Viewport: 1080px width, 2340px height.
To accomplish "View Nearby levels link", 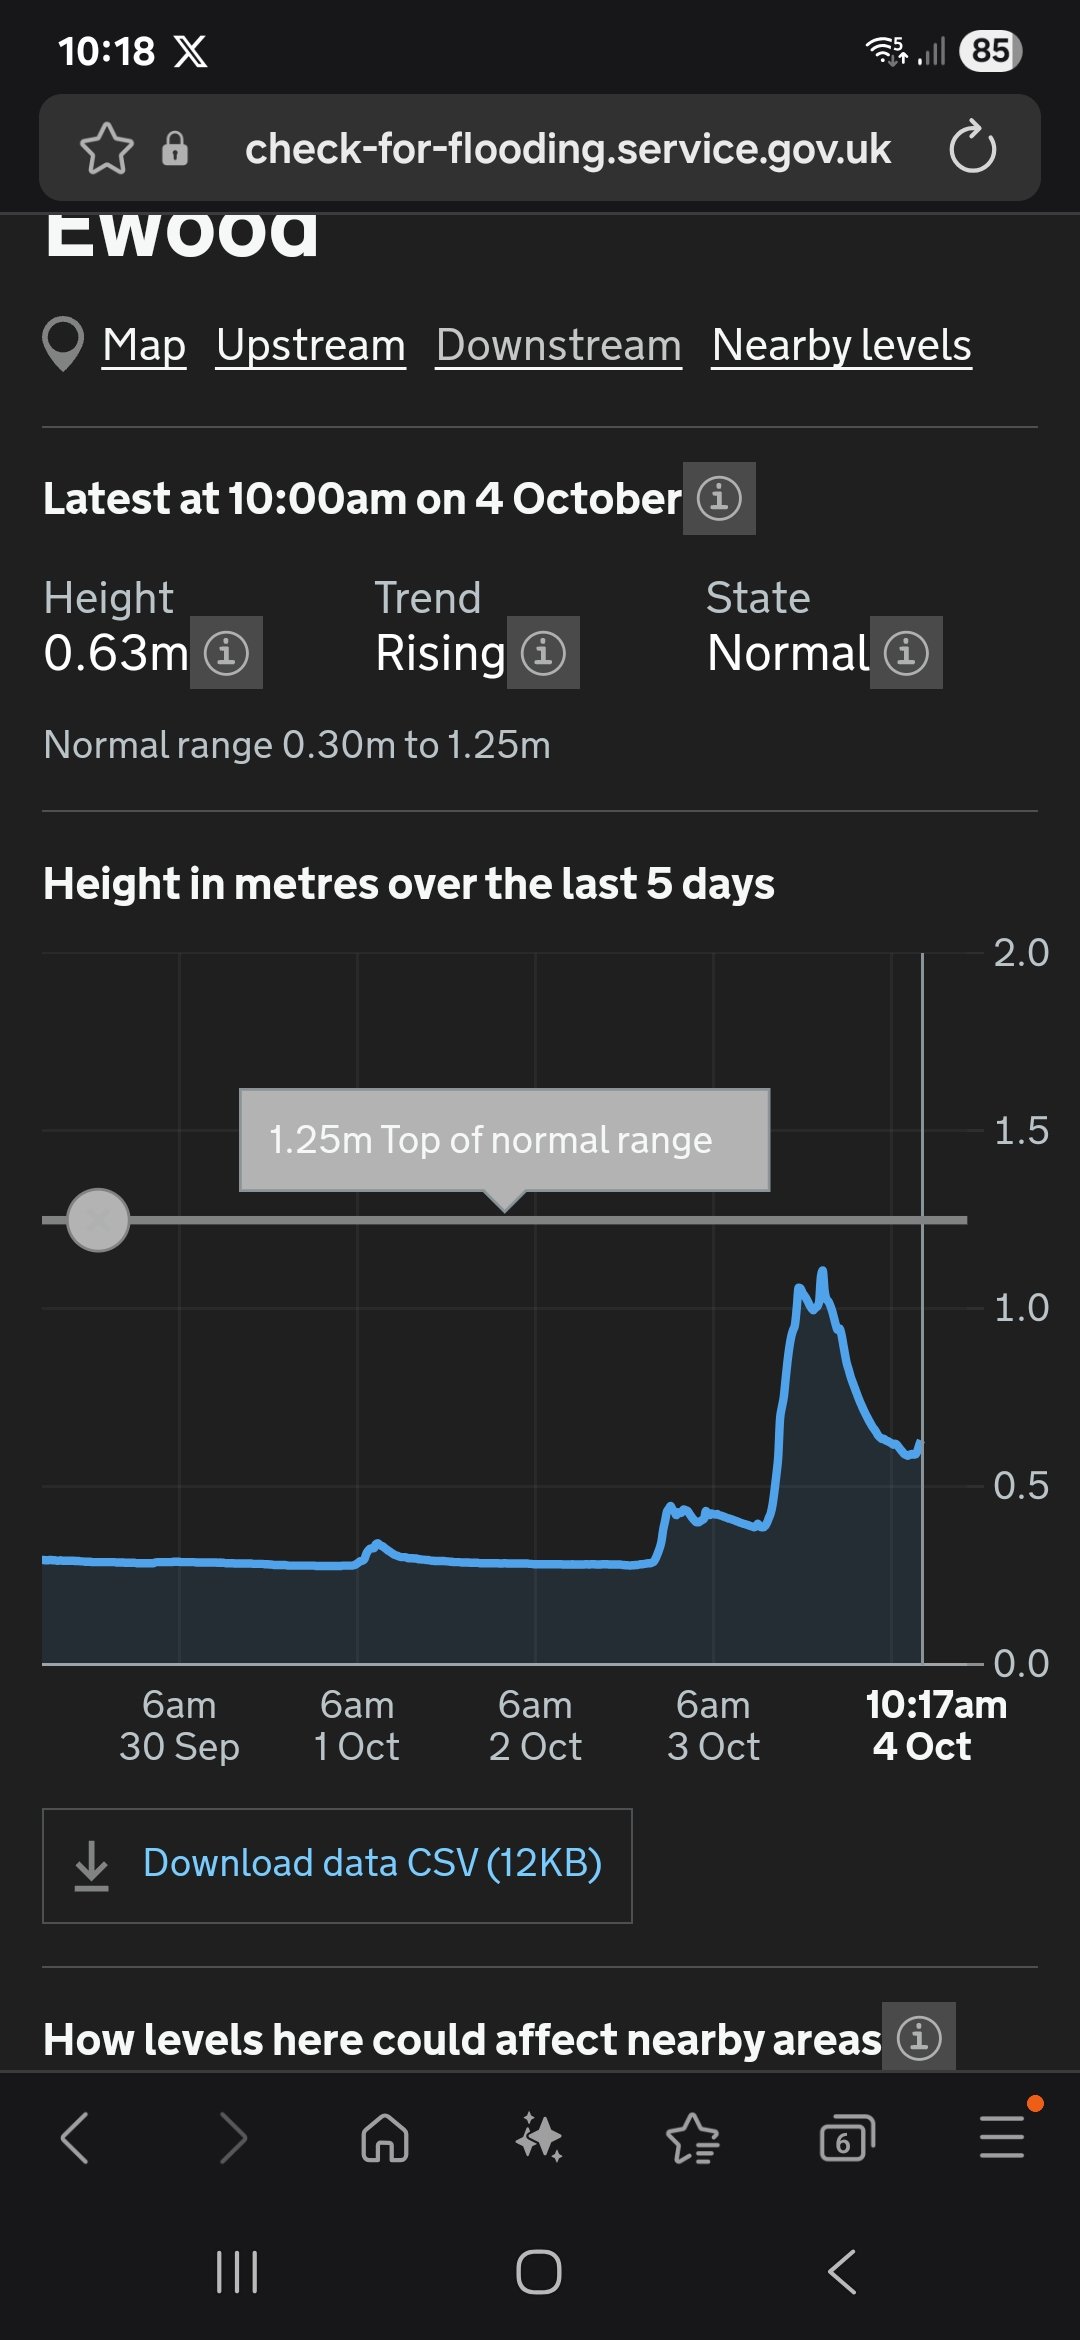I will pos(841,346).
